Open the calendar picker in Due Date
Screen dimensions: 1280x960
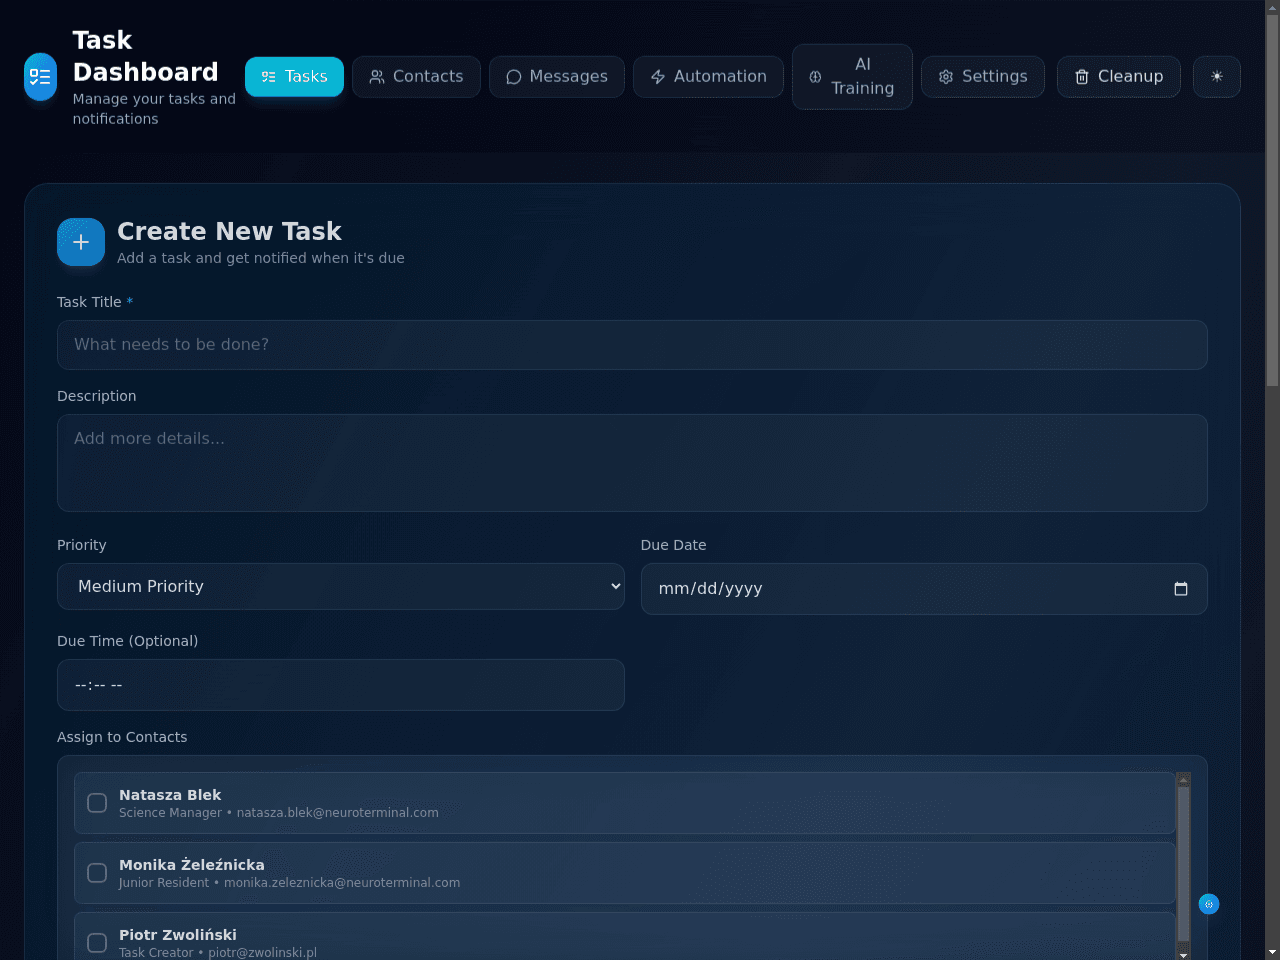pos(1180,589)
